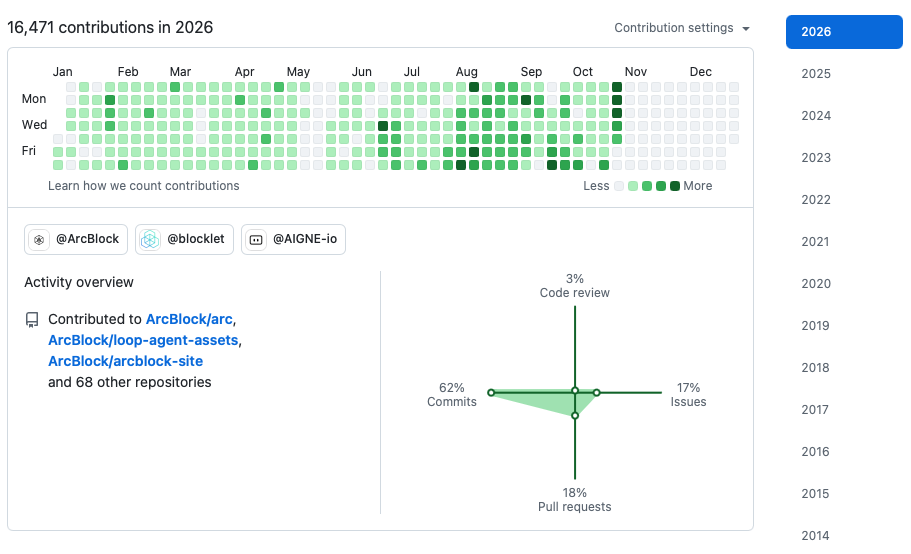
Task: View contributions for year 2015
Action: coord(816,494)
